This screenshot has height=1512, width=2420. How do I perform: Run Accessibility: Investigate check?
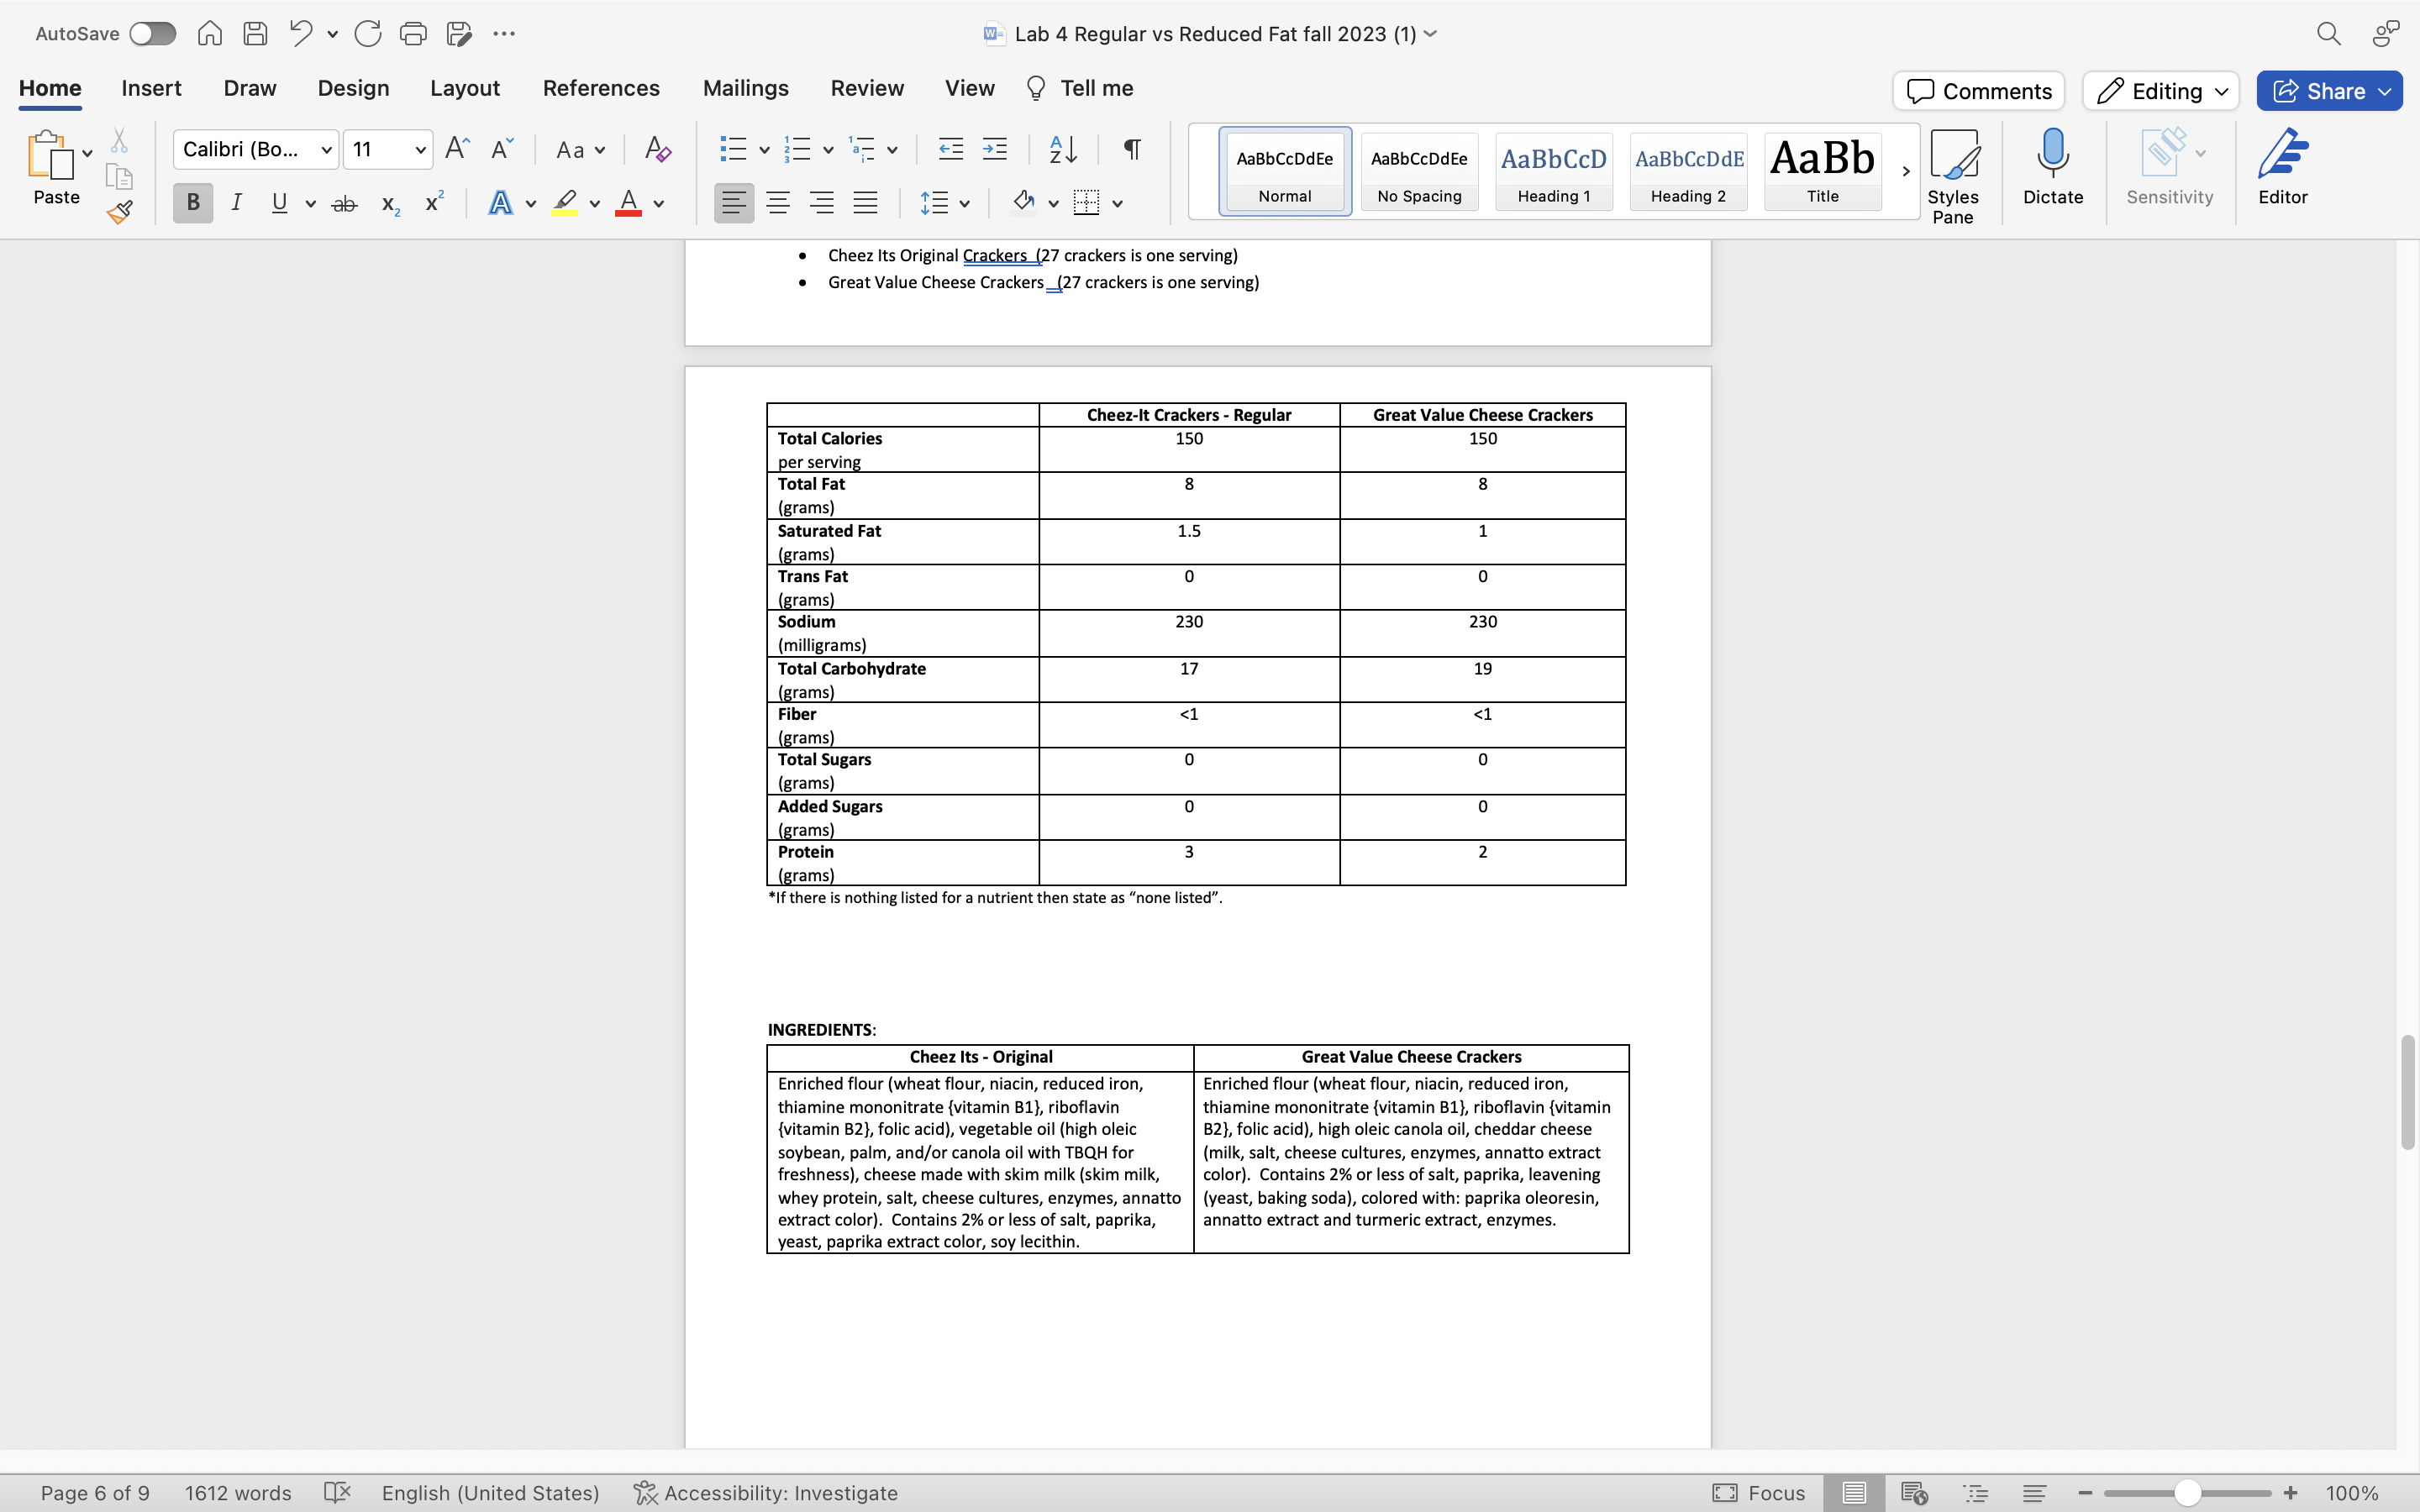tap(765, 1492)
